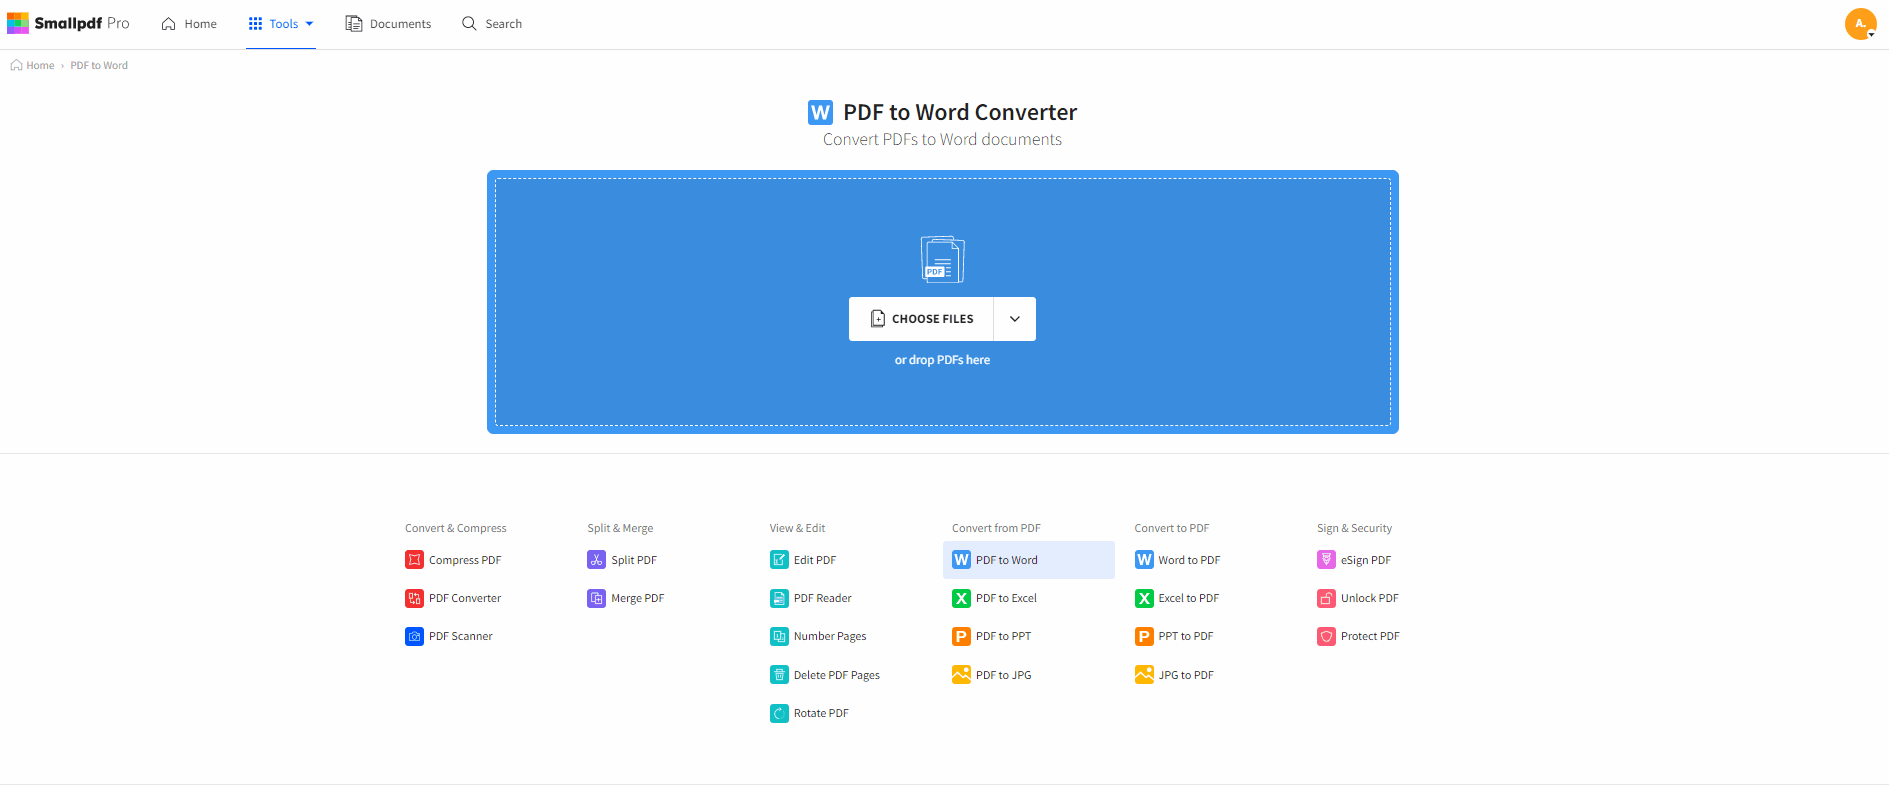Click the View & Edit heading
The height and width of the screenshot is (787, 1889).
coord(797,528)
